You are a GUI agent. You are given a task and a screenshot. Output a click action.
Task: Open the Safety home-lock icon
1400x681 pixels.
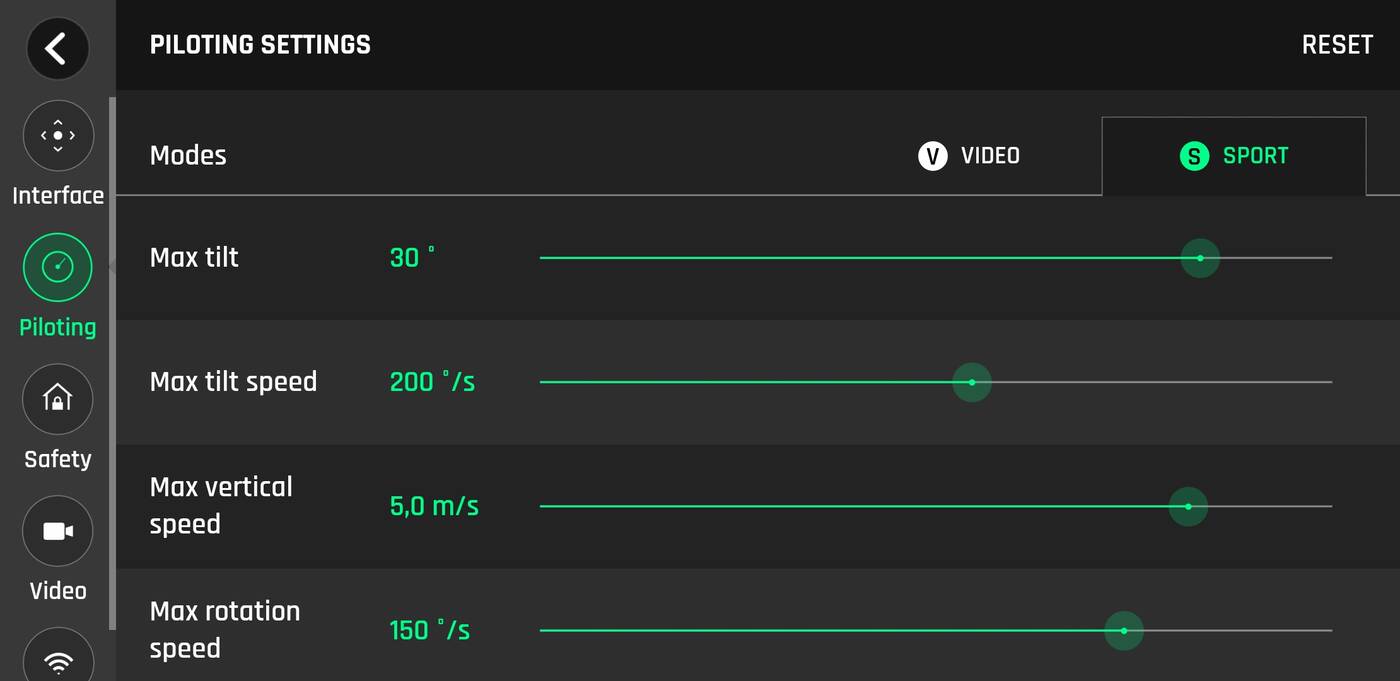58,399
